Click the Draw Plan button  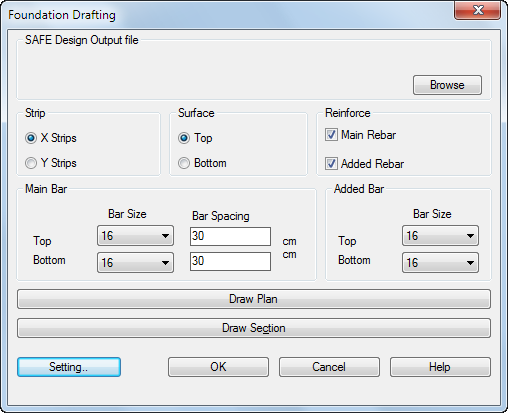click(254, 299)
